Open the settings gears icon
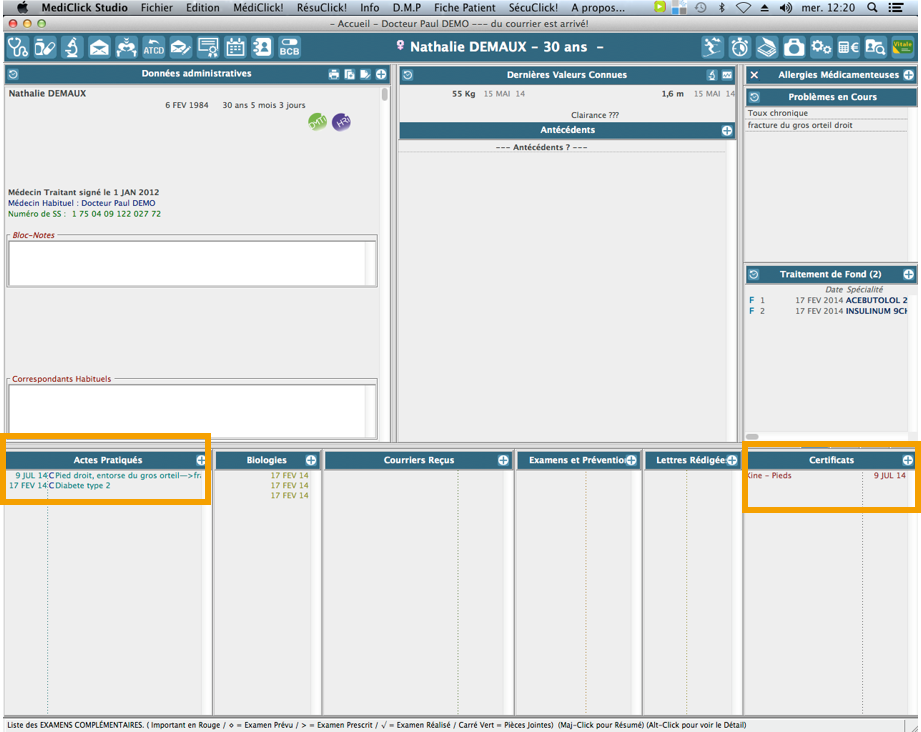 pyautogui.click(x=821, y=47)
